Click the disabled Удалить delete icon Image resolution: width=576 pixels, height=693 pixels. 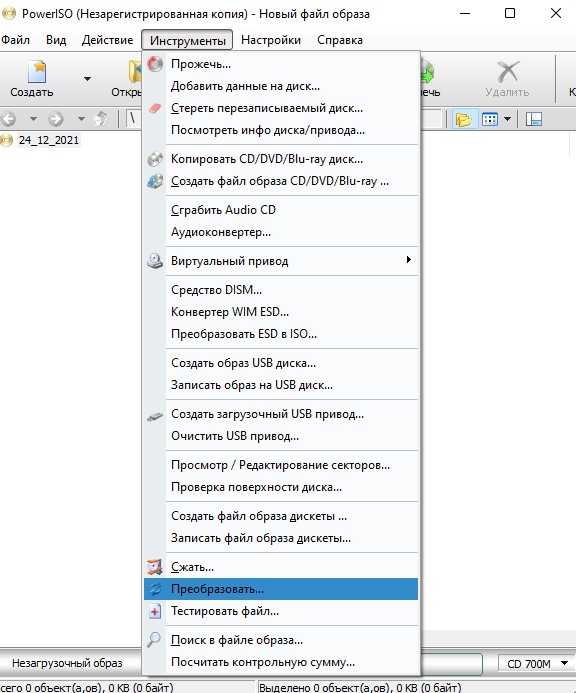507,72
